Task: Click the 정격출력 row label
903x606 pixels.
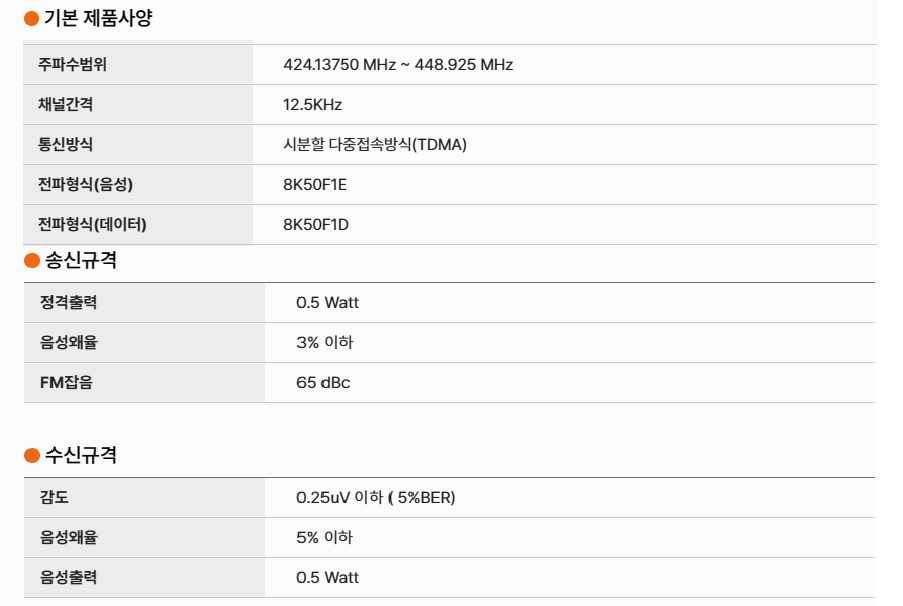Action: click(68, 303)
